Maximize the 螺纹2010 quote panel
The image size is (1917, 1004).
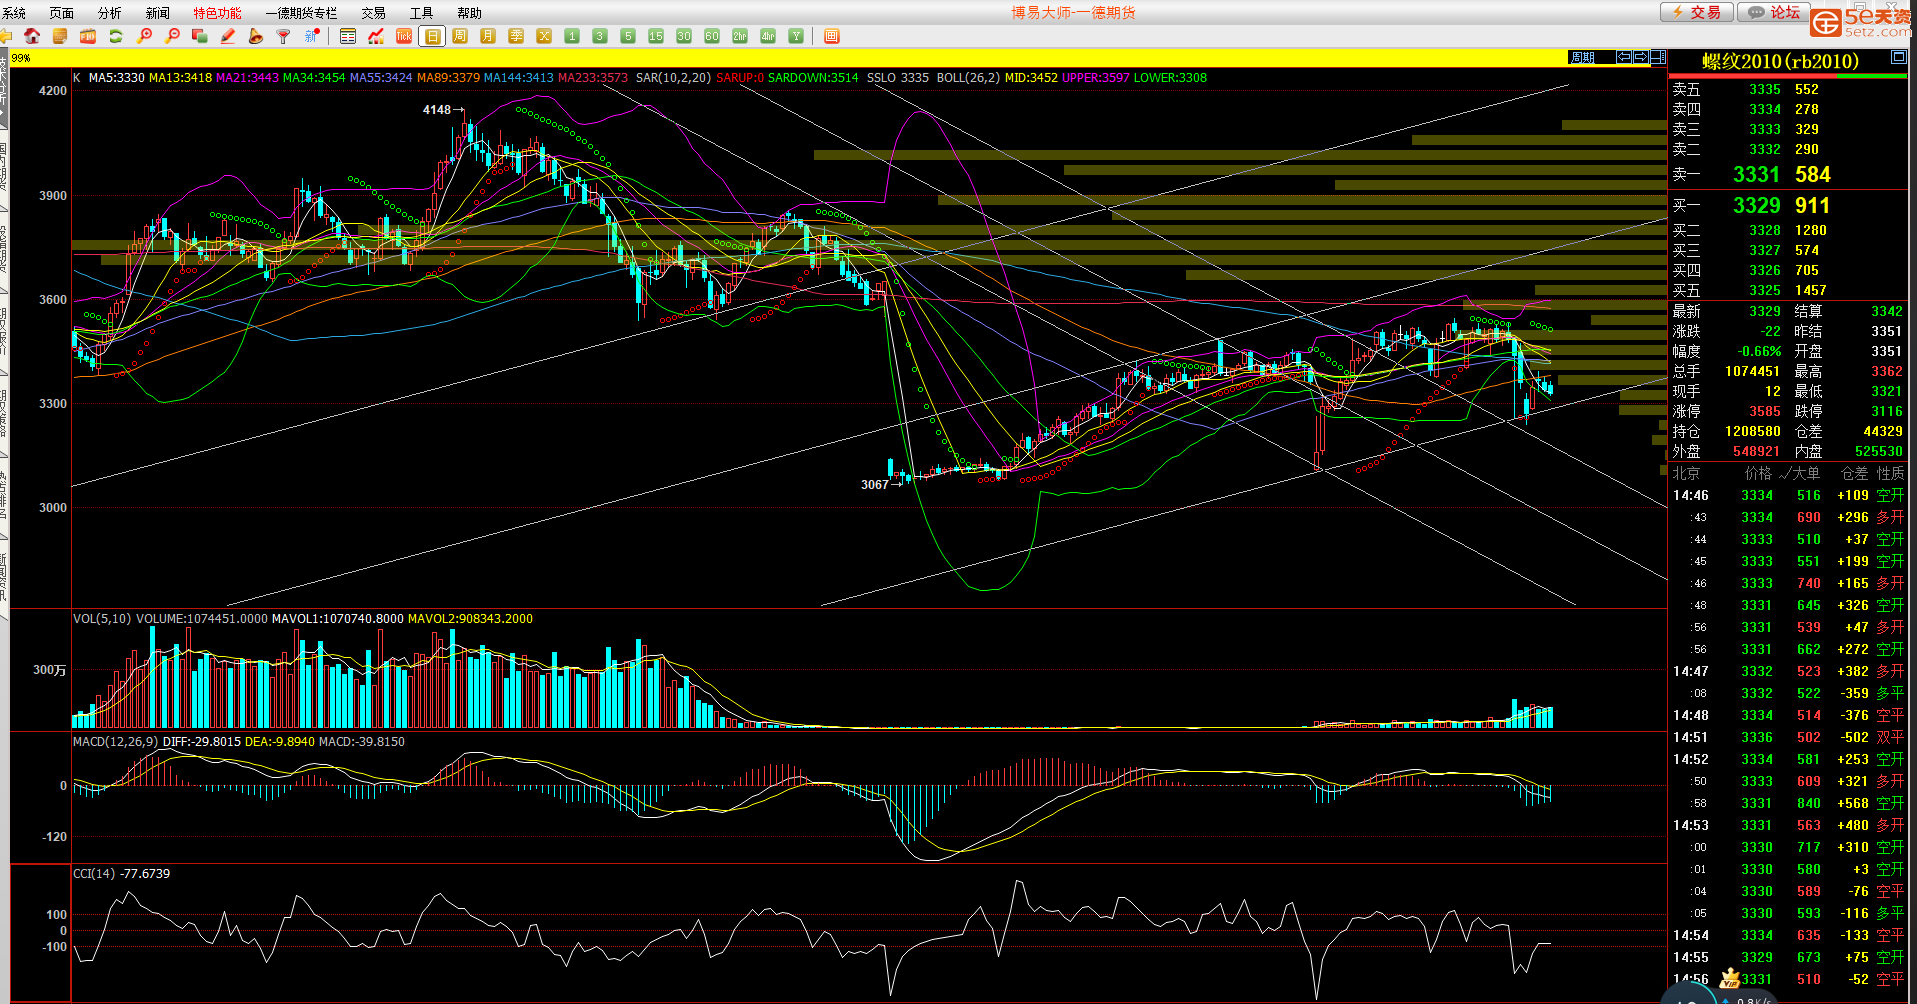pos(1898,58)
